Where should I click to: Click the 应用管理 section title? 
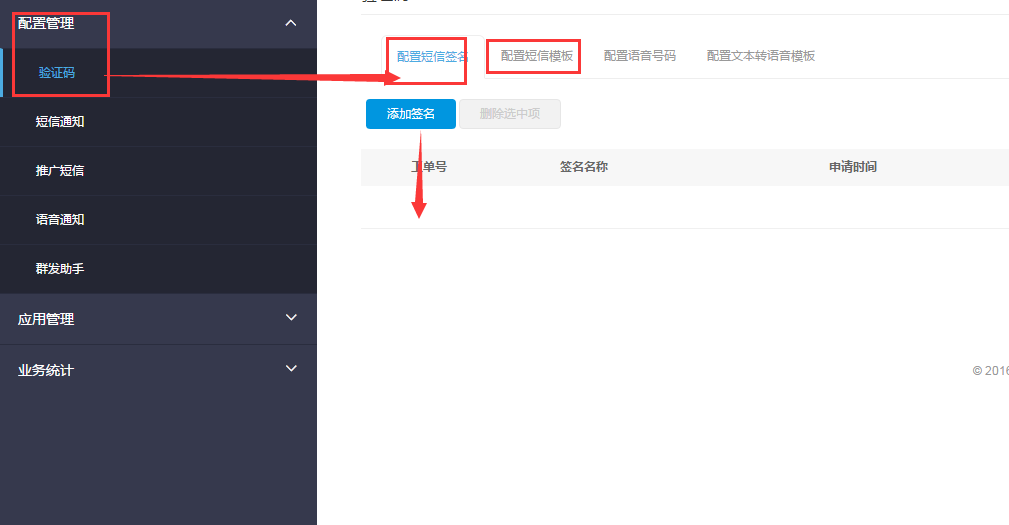tap(46, 319)
